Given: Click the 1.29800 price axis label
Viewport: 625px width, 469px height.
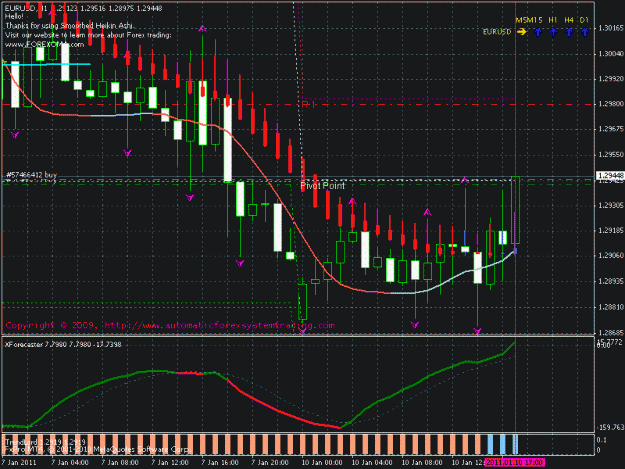Looking at the screenshot, I should pos(610,104).
